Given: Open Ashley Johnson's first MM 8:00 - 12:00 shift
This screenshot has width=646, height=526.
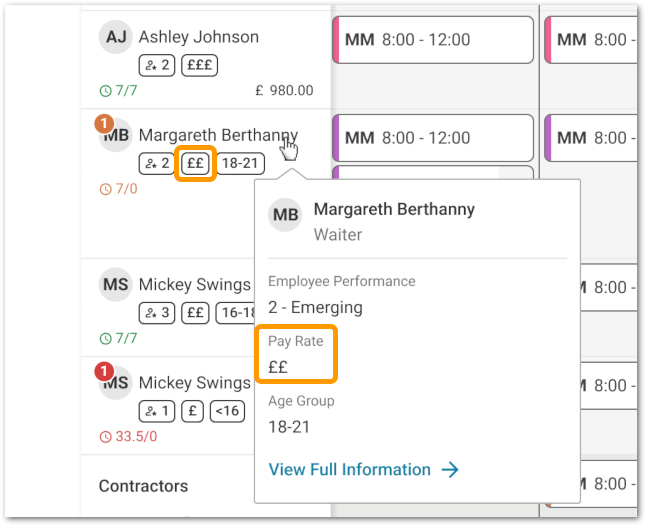Looking at the screenshot, I should pos(432,40).
